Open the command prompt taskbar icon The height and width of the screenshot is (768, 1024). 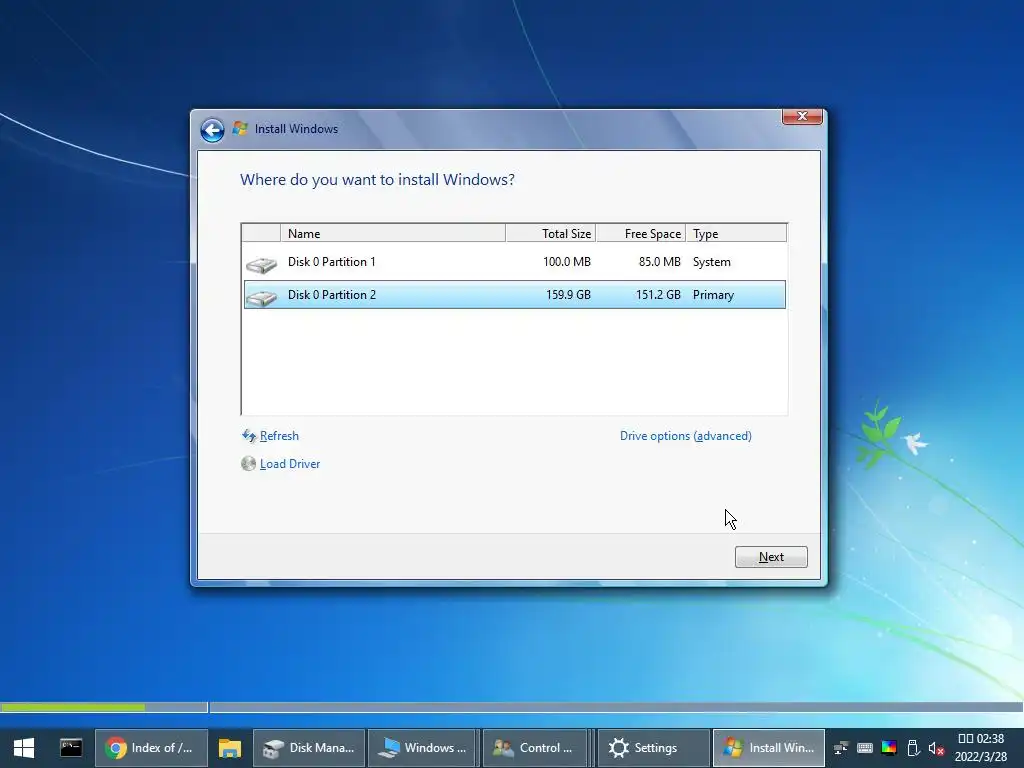pos(71,747)
